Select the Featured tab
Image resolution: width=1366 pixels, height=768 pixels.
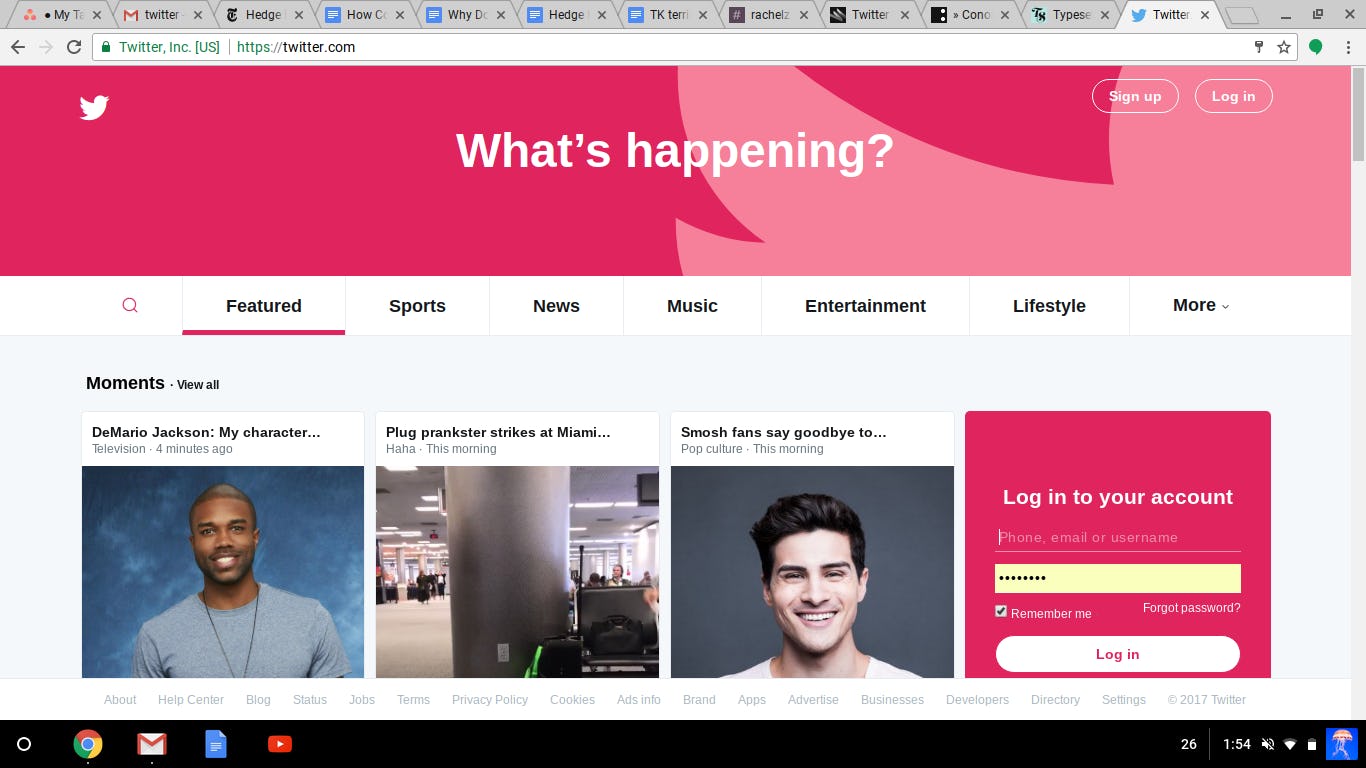click(x=264, y=306)
